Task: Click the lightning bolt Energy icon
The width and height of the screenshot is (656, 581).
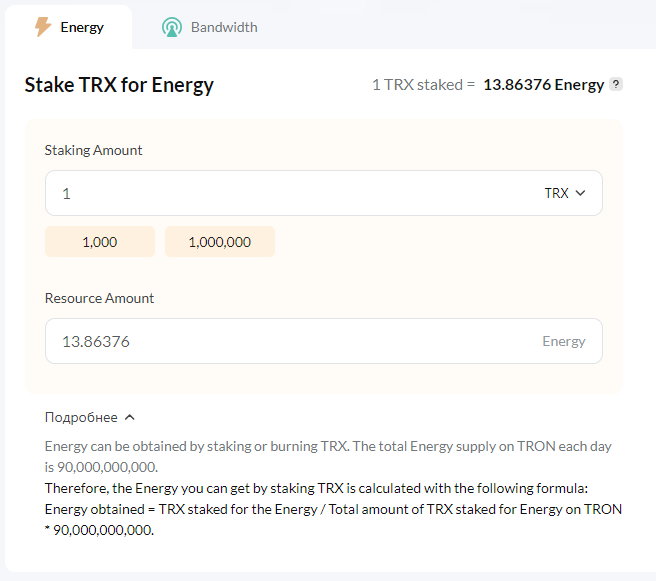Action: [x=43, y=27]
